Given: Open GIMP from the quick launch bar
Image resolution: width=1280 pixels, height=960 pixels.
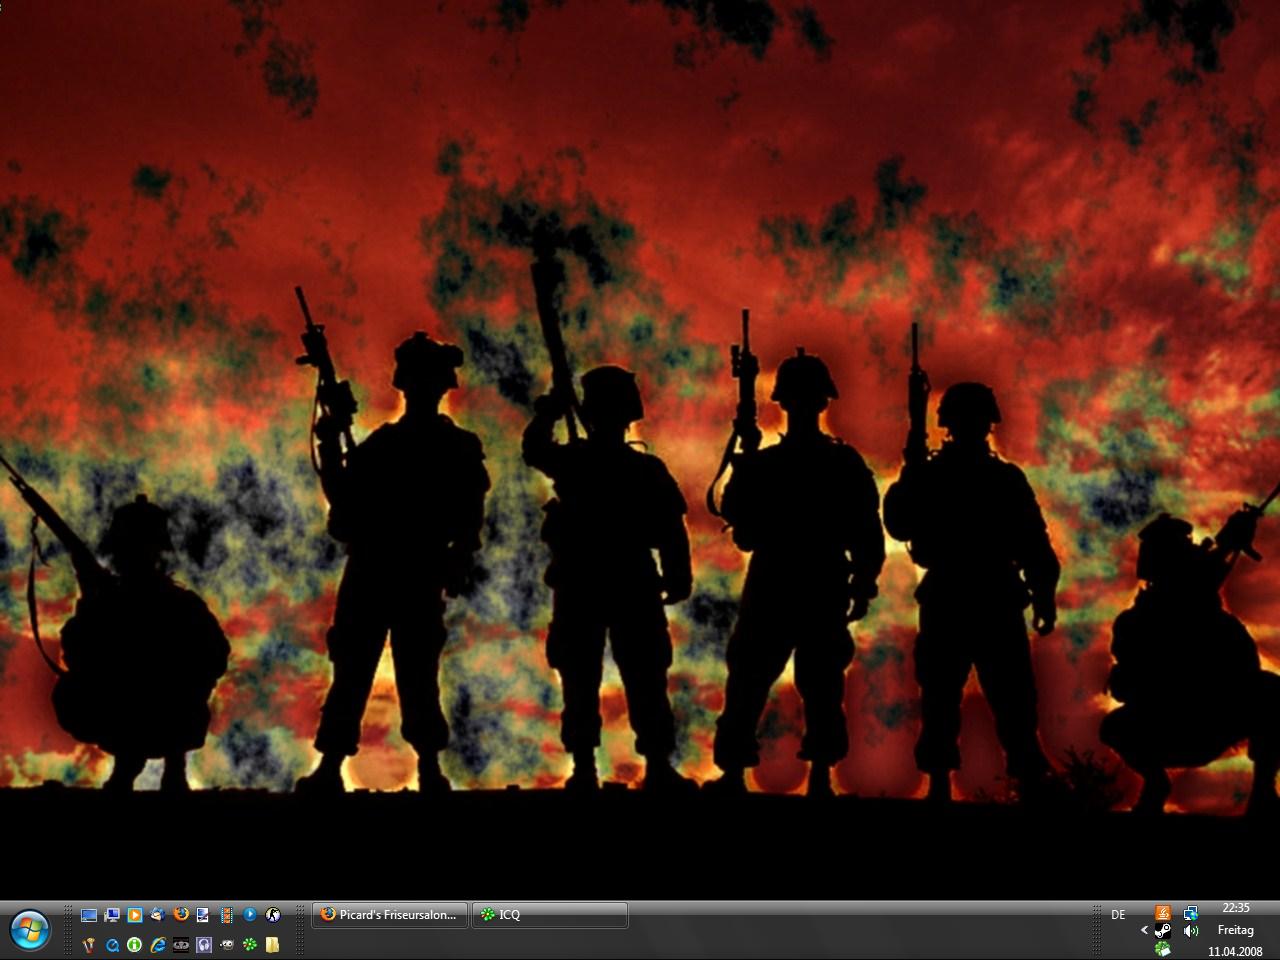Looking at the screenshot, I should (227, 945).
